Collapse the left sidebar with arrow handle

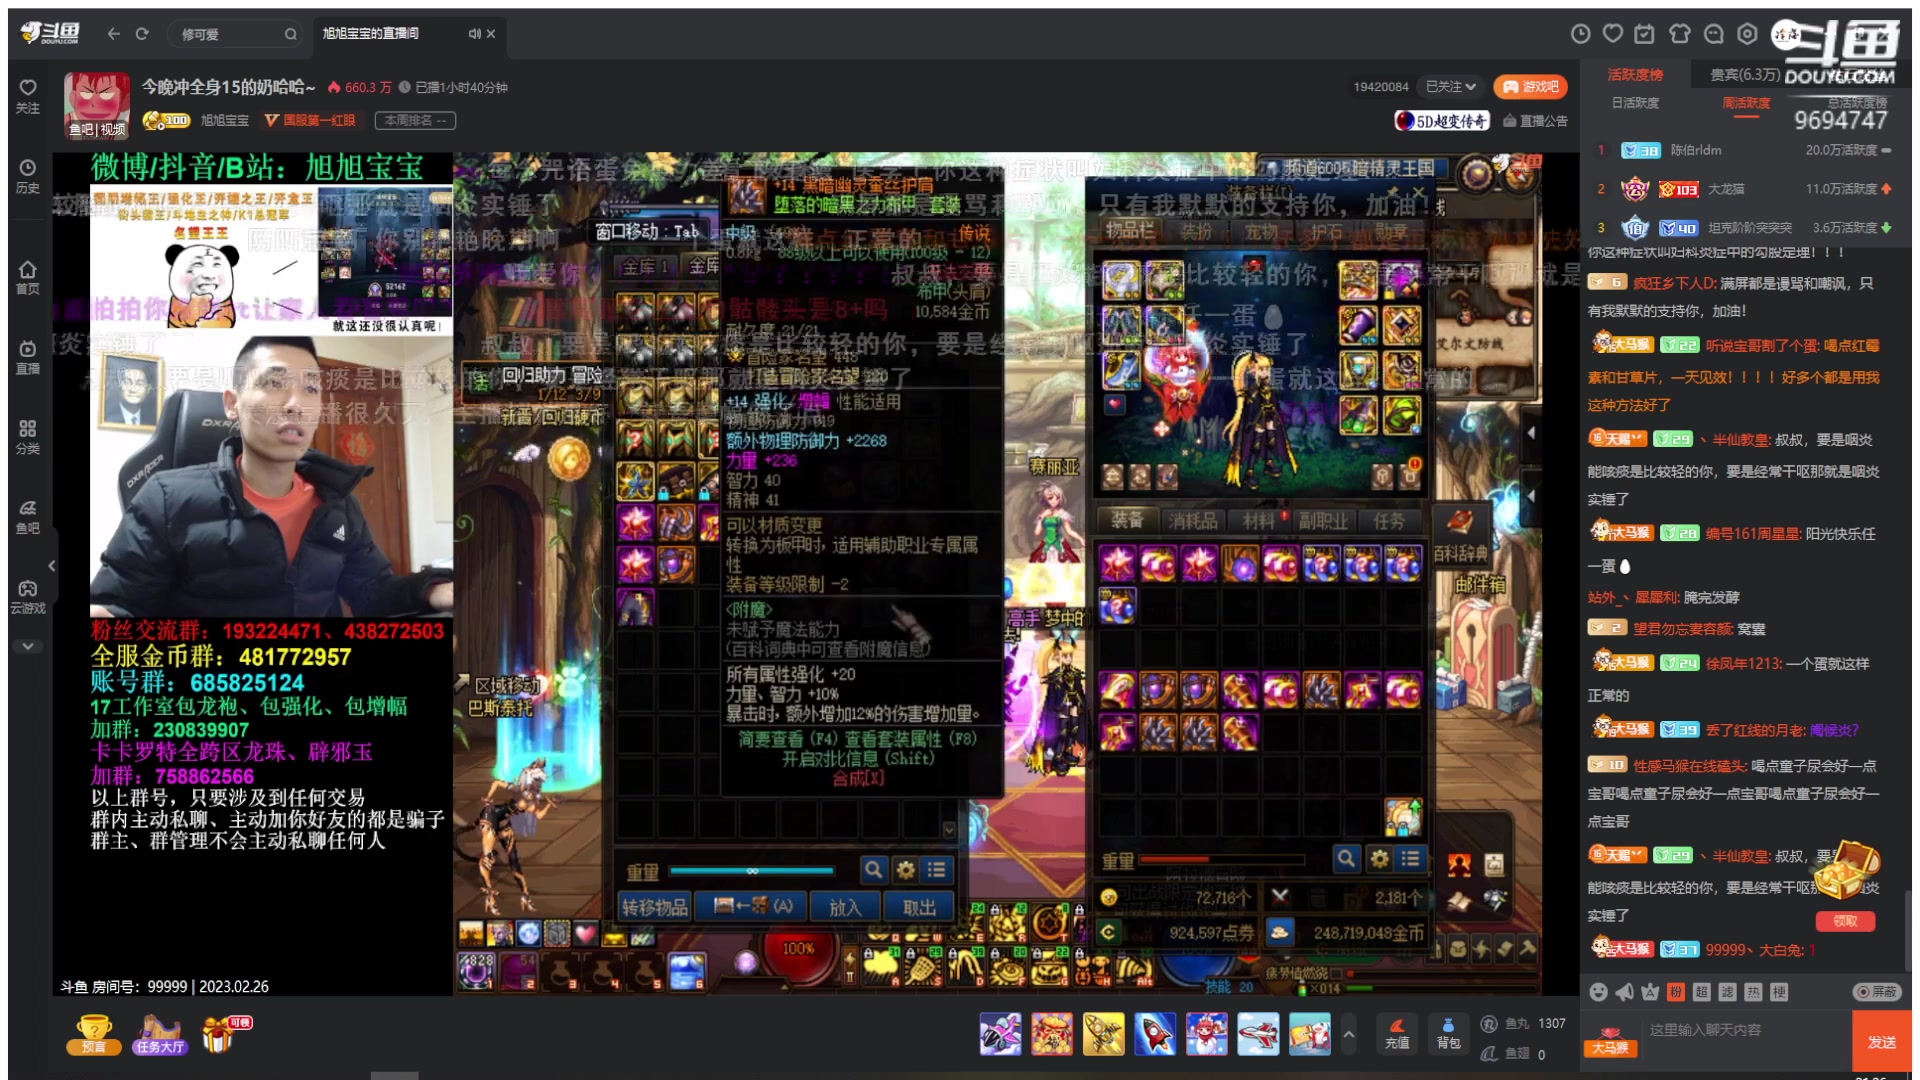[51, 566]
